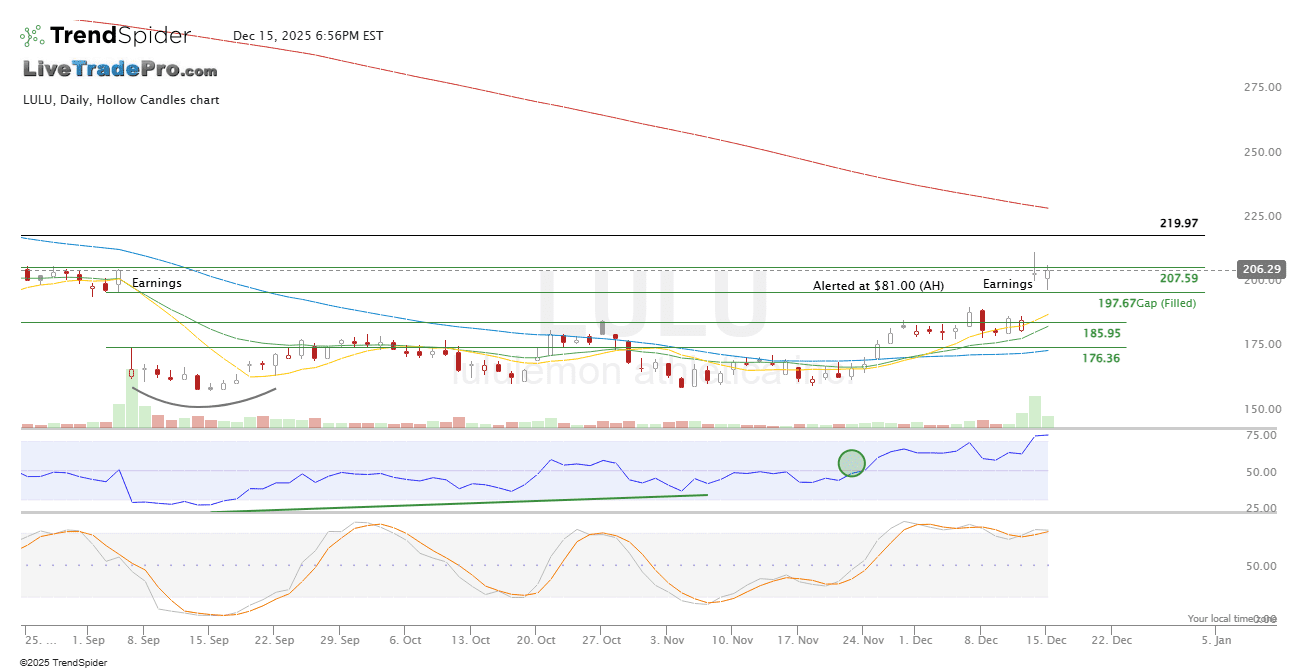Click the gray rounded-bottom arc drawing

pyautogui.click(x=203, y=402)
